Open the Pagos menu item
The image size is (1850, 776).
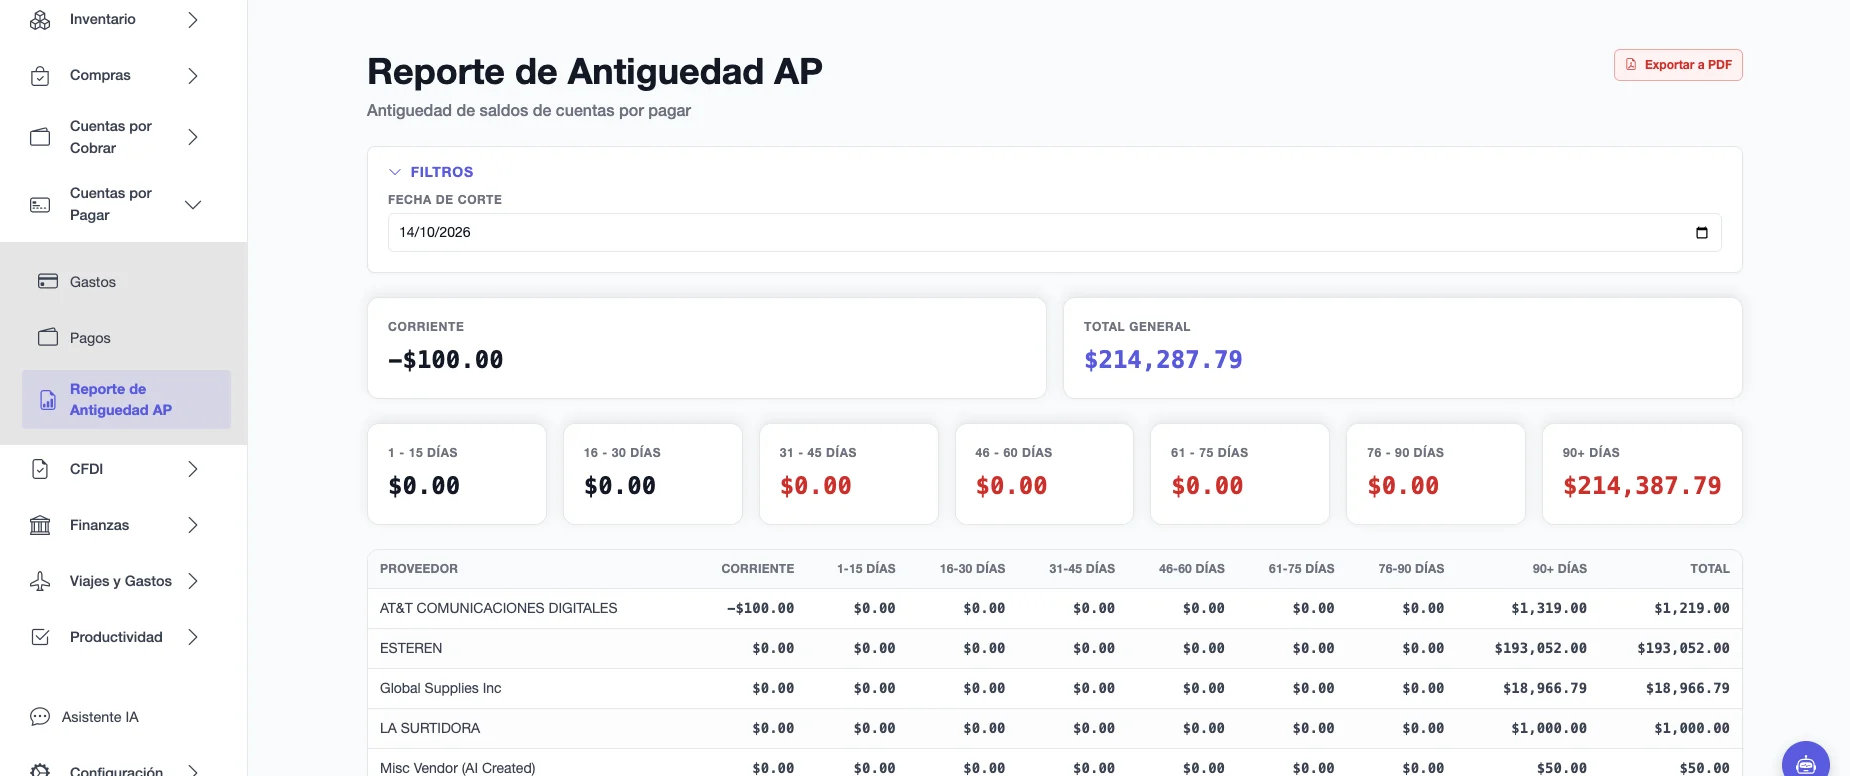pyautogui.click(x=126, y=338)
